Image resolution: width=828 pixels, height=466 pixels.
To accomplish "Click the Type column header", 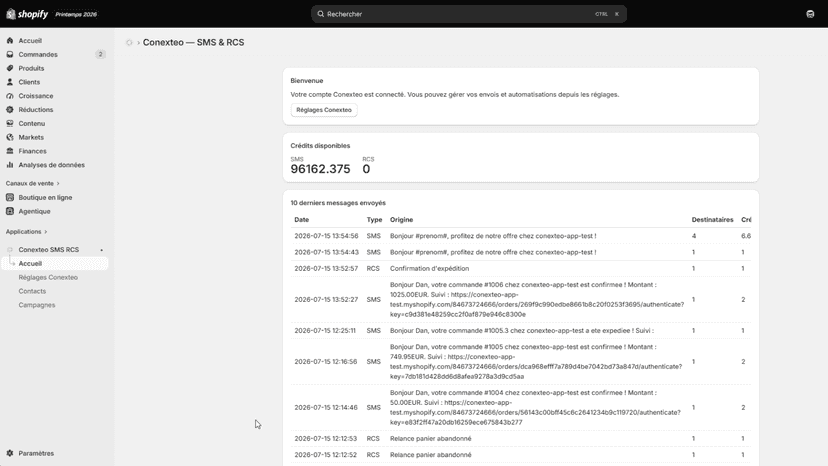I will pos(374,219).
